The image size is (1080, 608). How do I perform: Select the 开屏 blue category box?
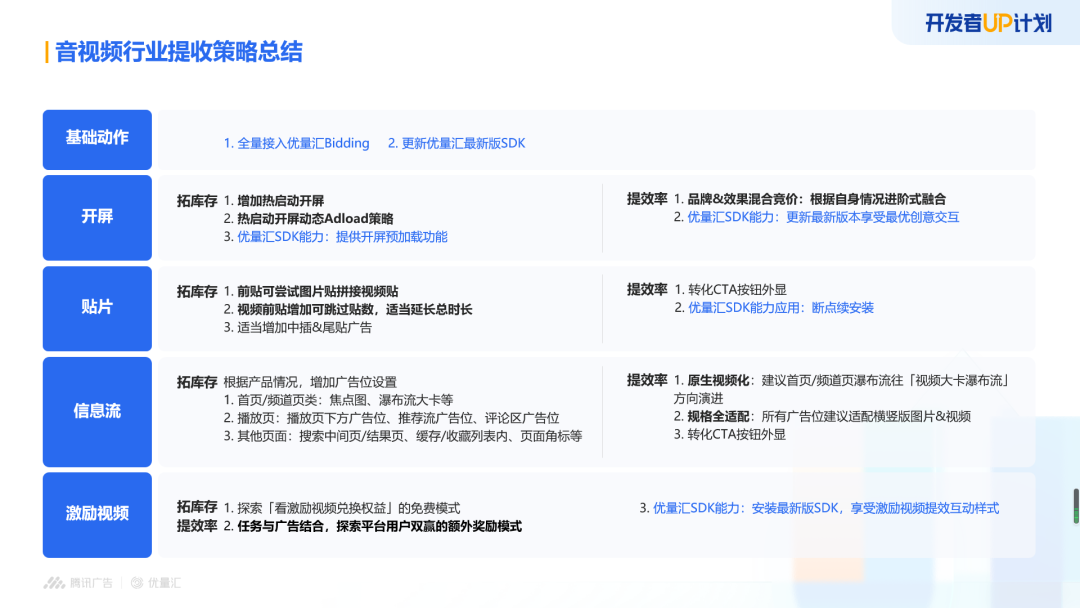pyautogui.click(x=97, y=218)
